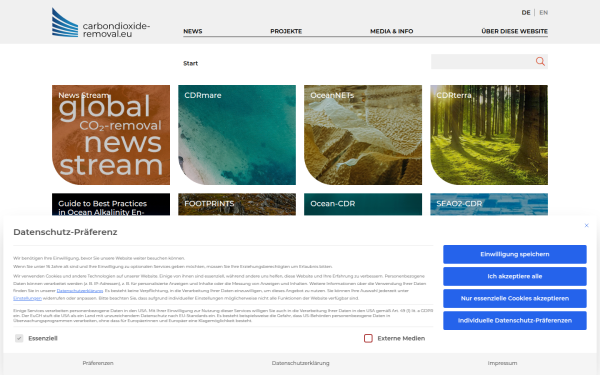Viewport: 600px width, 375px height.
Task: Open the NEWS menu
Action: [192, 31]
